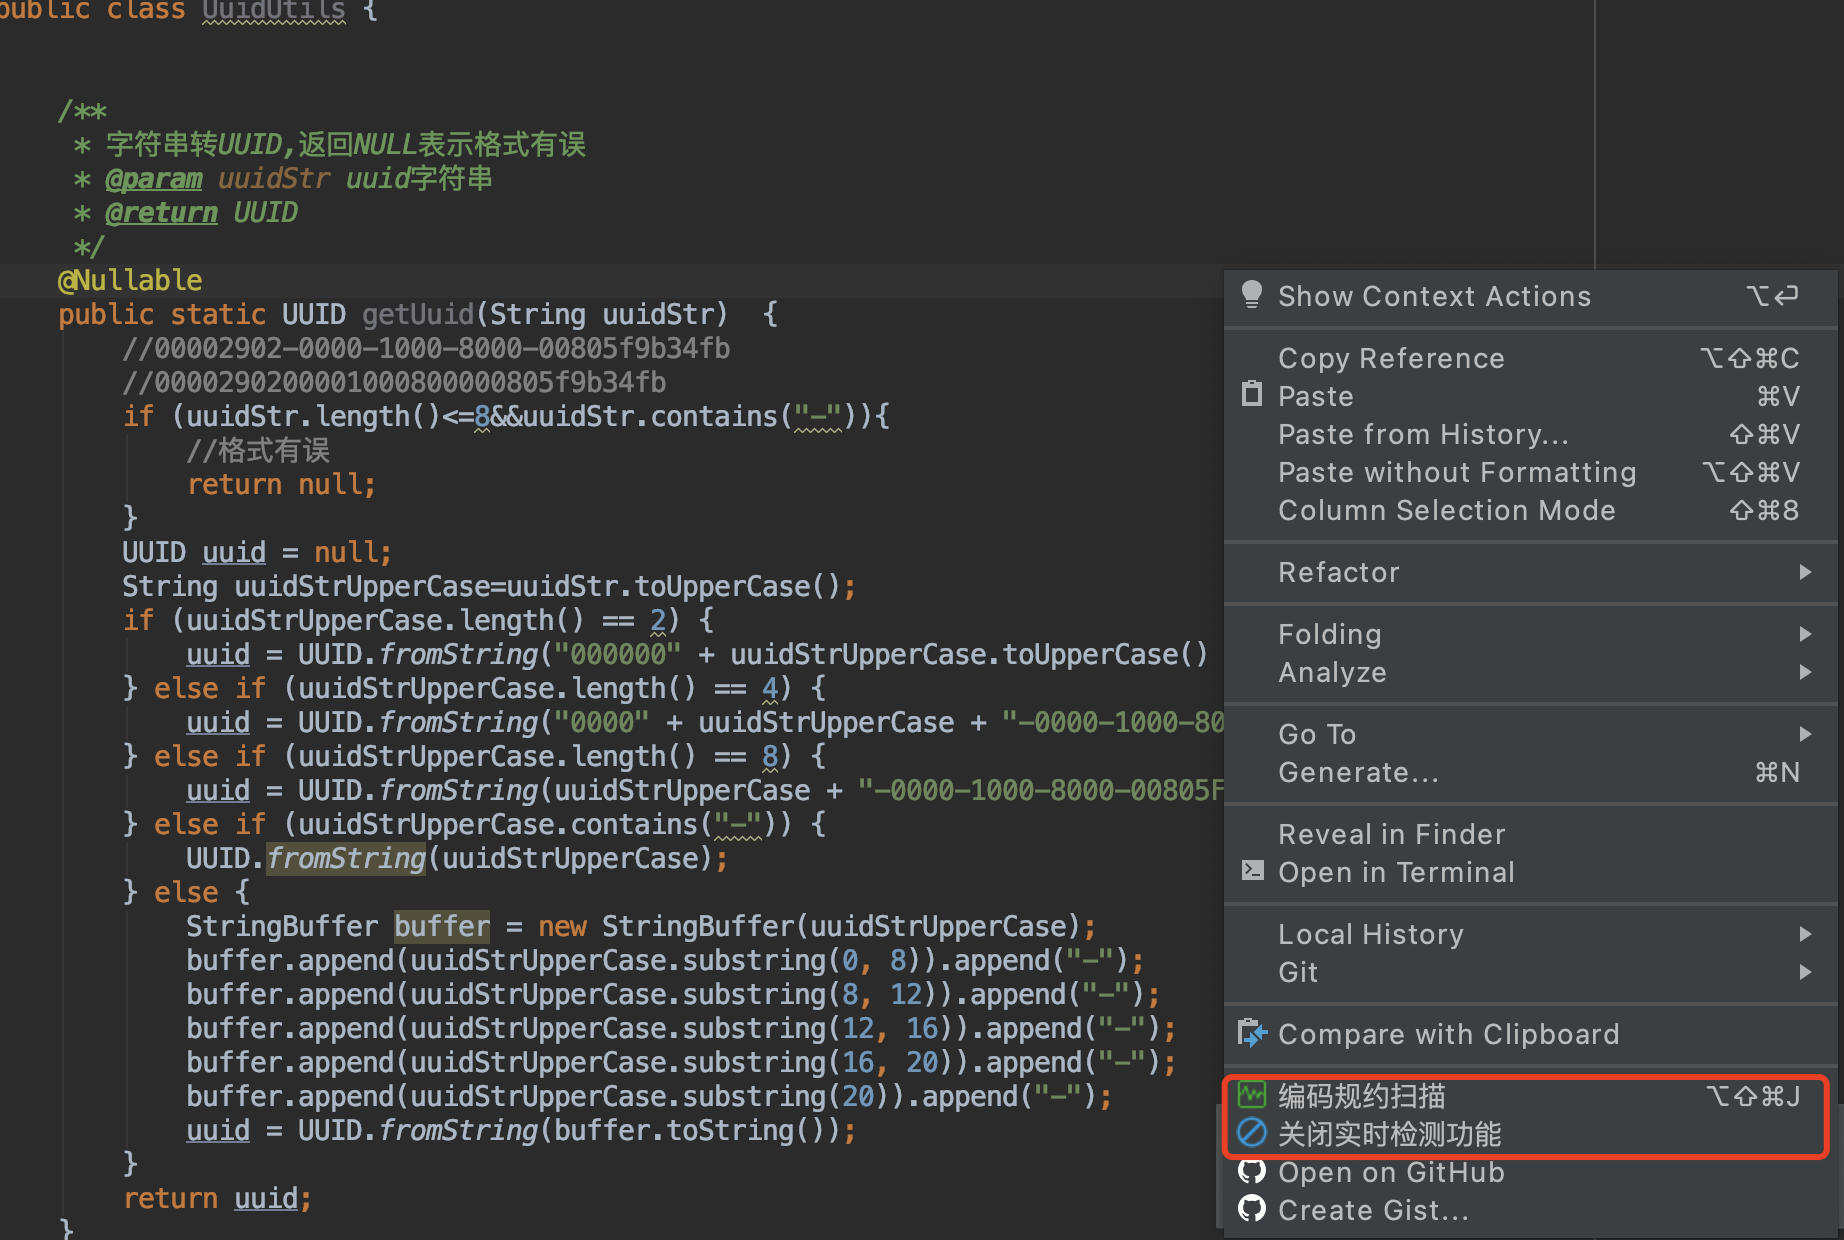
Task: Select Reveal in Finder
Action: tap(1391, 834)
